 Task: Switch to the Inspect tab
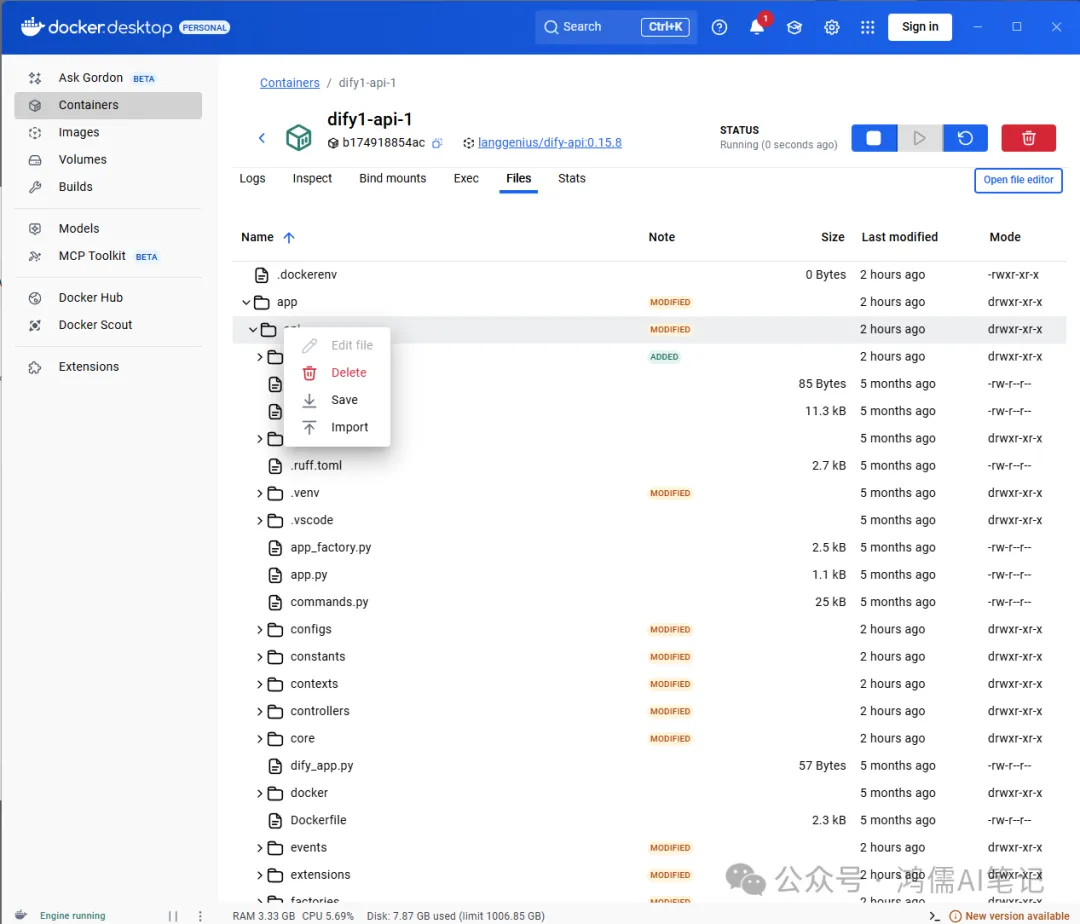pos(312,178)
